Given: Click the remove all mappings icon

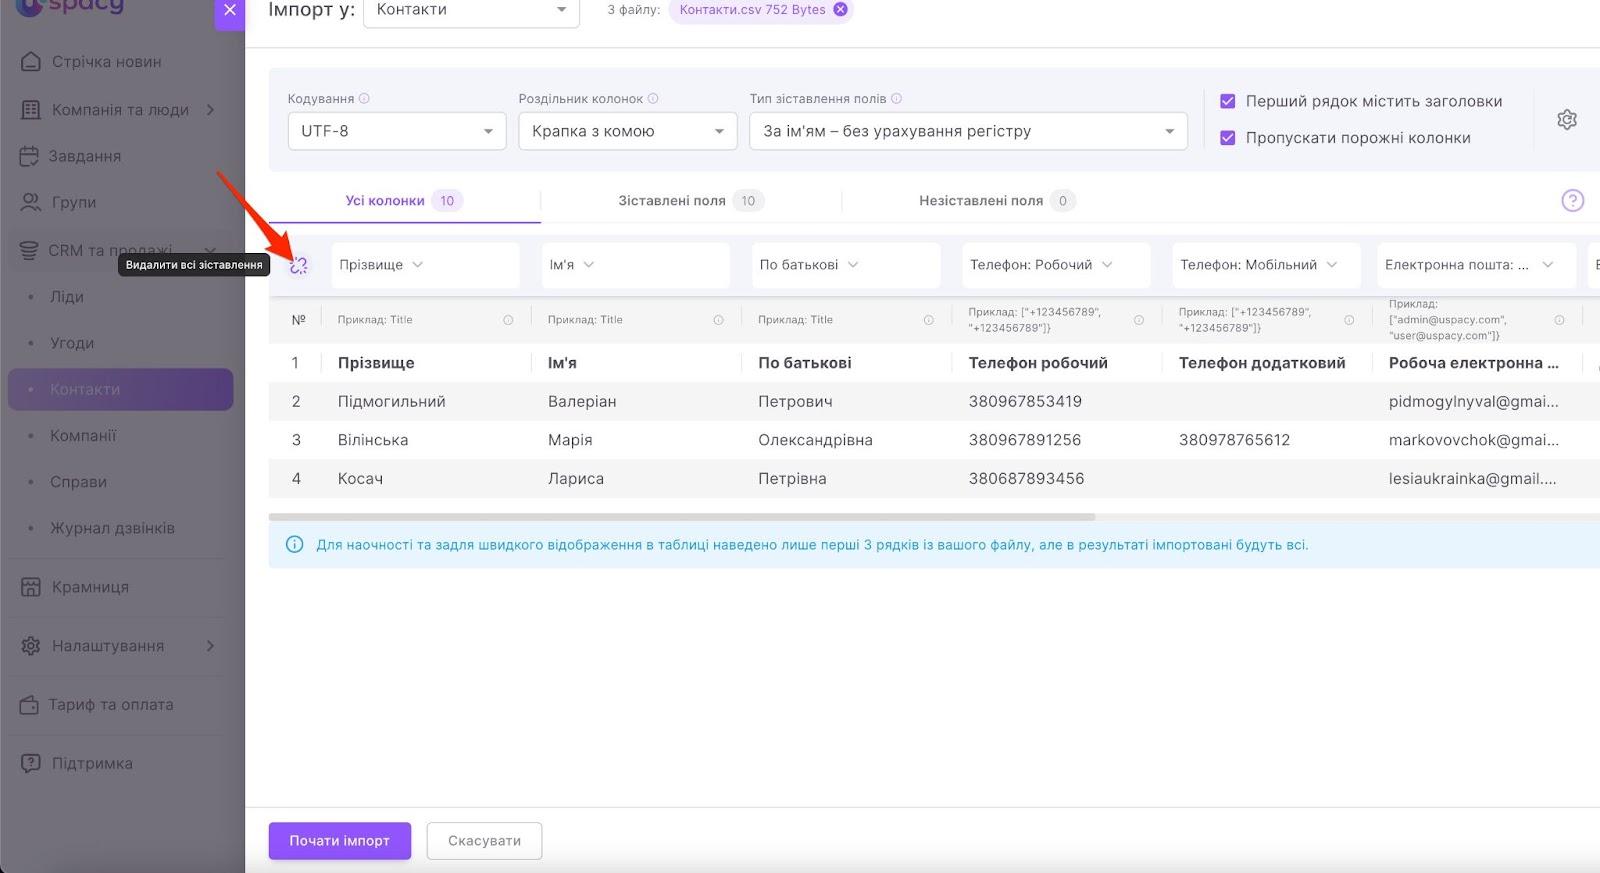Looking at the screenshot, I should 298,265.
